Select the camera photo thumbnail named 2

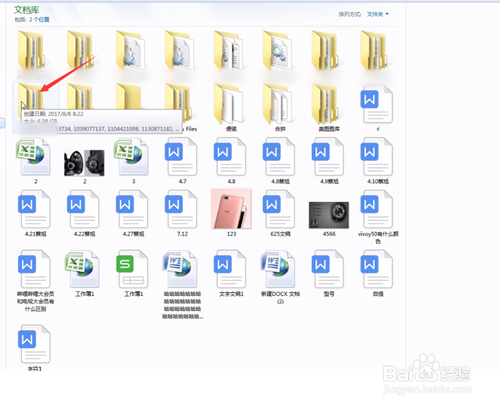tap(84, 166)
